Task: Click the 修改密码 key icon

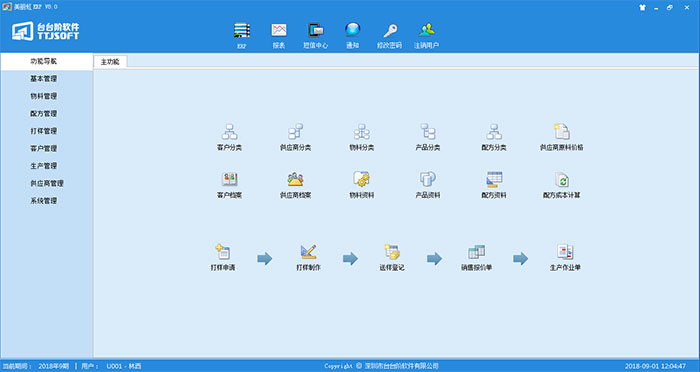Action: [x=390, y=31]
